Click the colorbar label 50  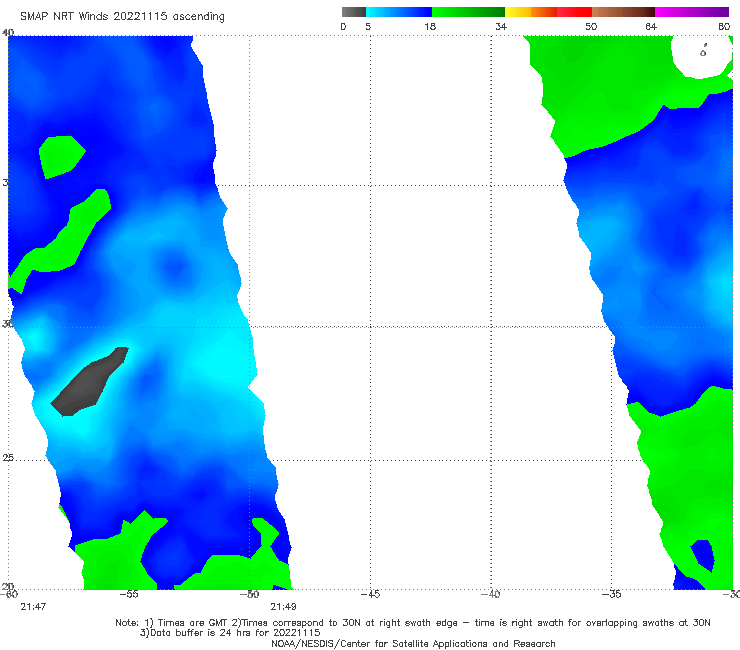[x=591, y=26]
